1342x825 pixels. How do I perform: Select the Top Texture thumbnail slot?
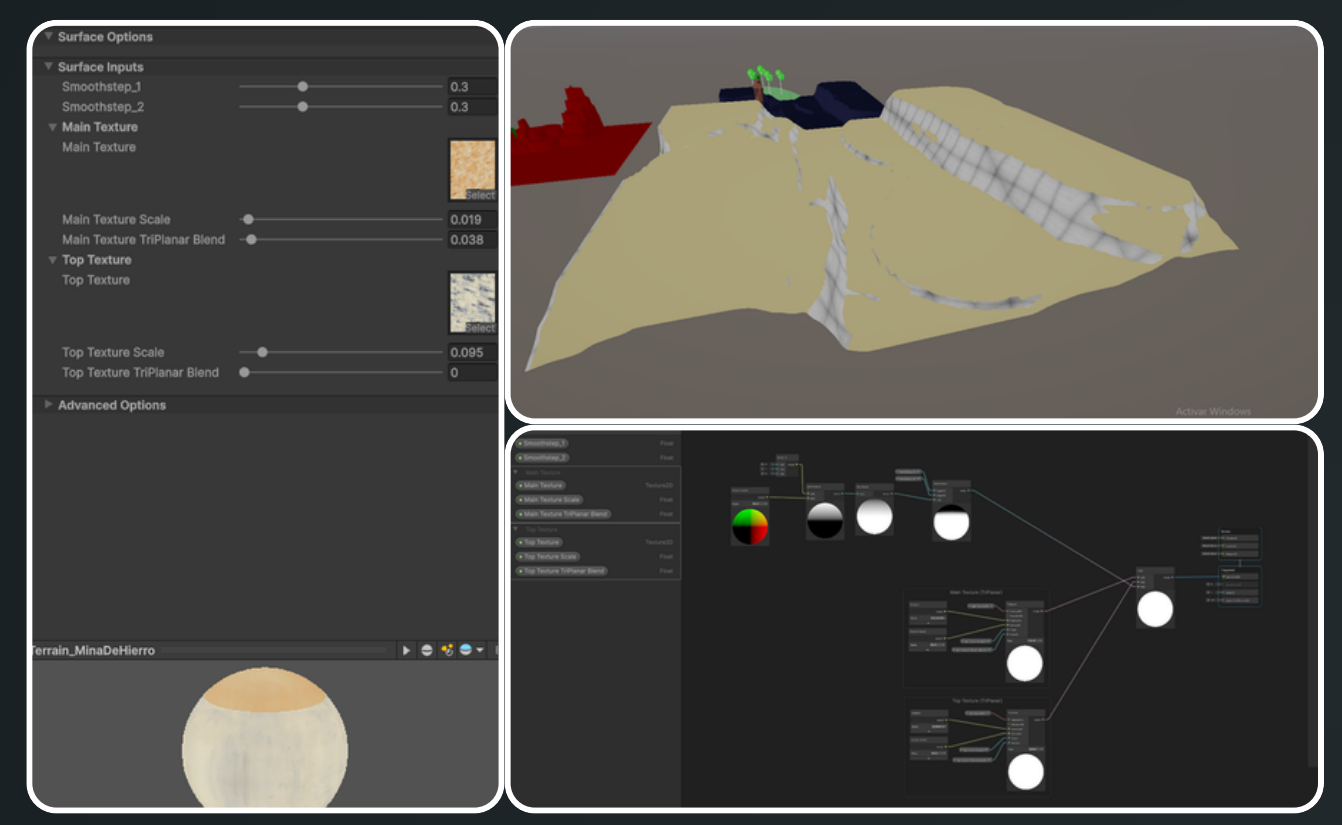[472, 303]
